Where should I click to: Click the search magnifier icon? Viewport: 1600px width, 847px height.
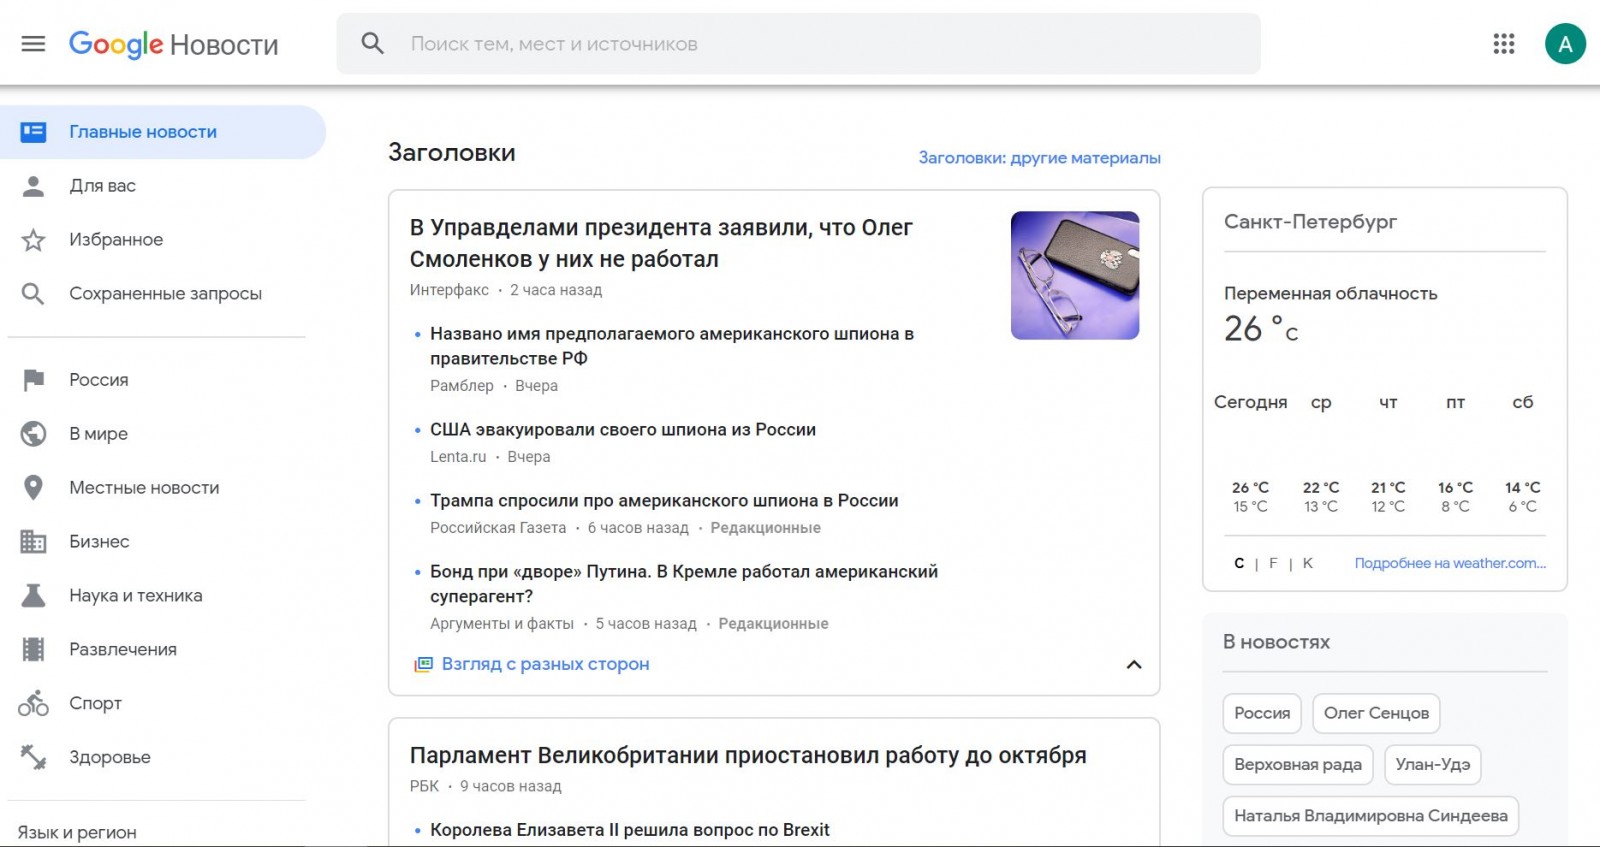[372, 44]
